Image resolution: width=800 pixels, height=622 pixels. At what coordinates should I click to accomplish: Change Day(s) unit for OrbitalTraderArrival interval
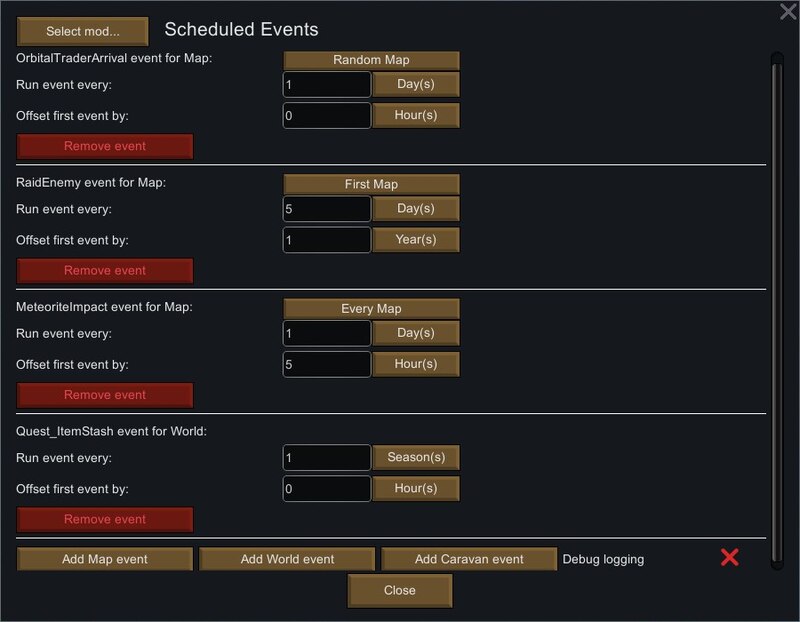click(416, 84)
